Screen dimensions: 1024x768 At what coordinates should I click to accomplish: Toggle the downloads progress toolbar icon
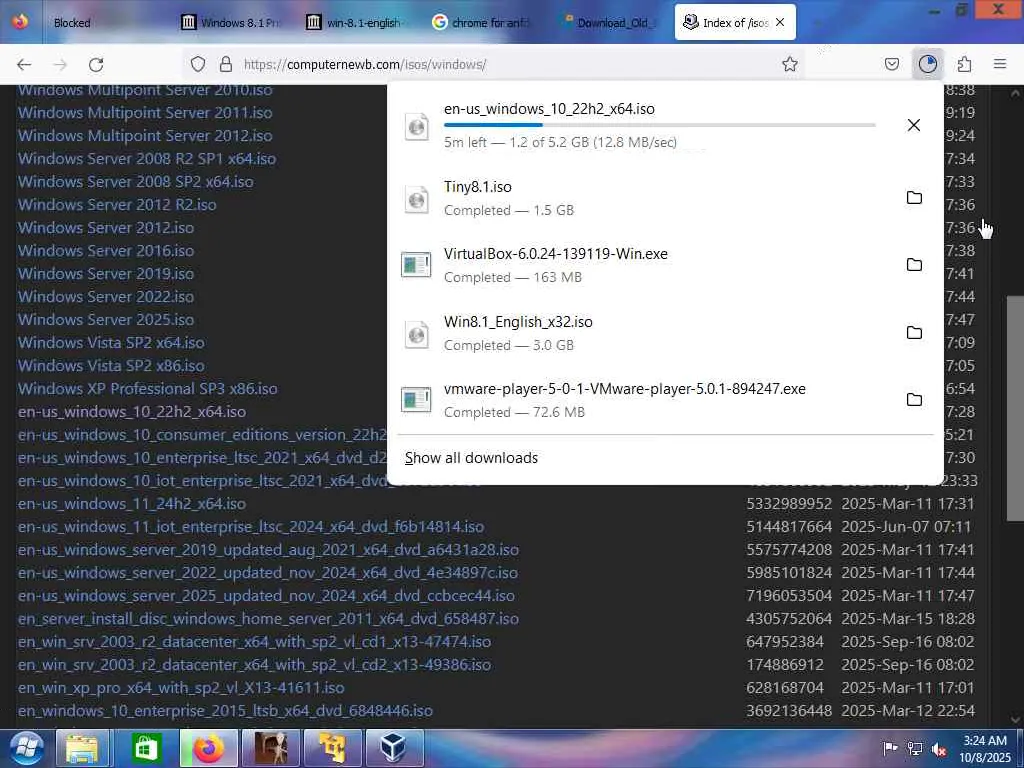[927, 64]
